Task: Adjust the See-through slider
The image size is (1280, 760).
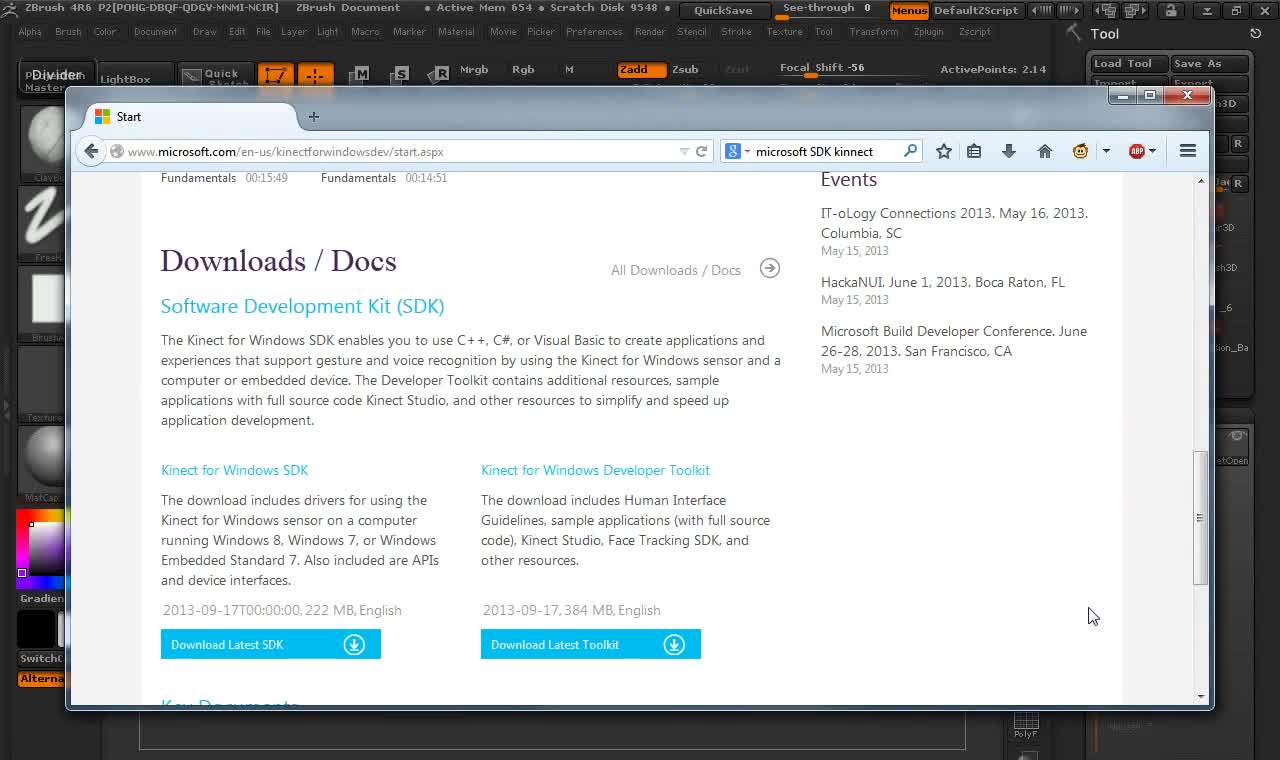Action: tap(826, 10)
